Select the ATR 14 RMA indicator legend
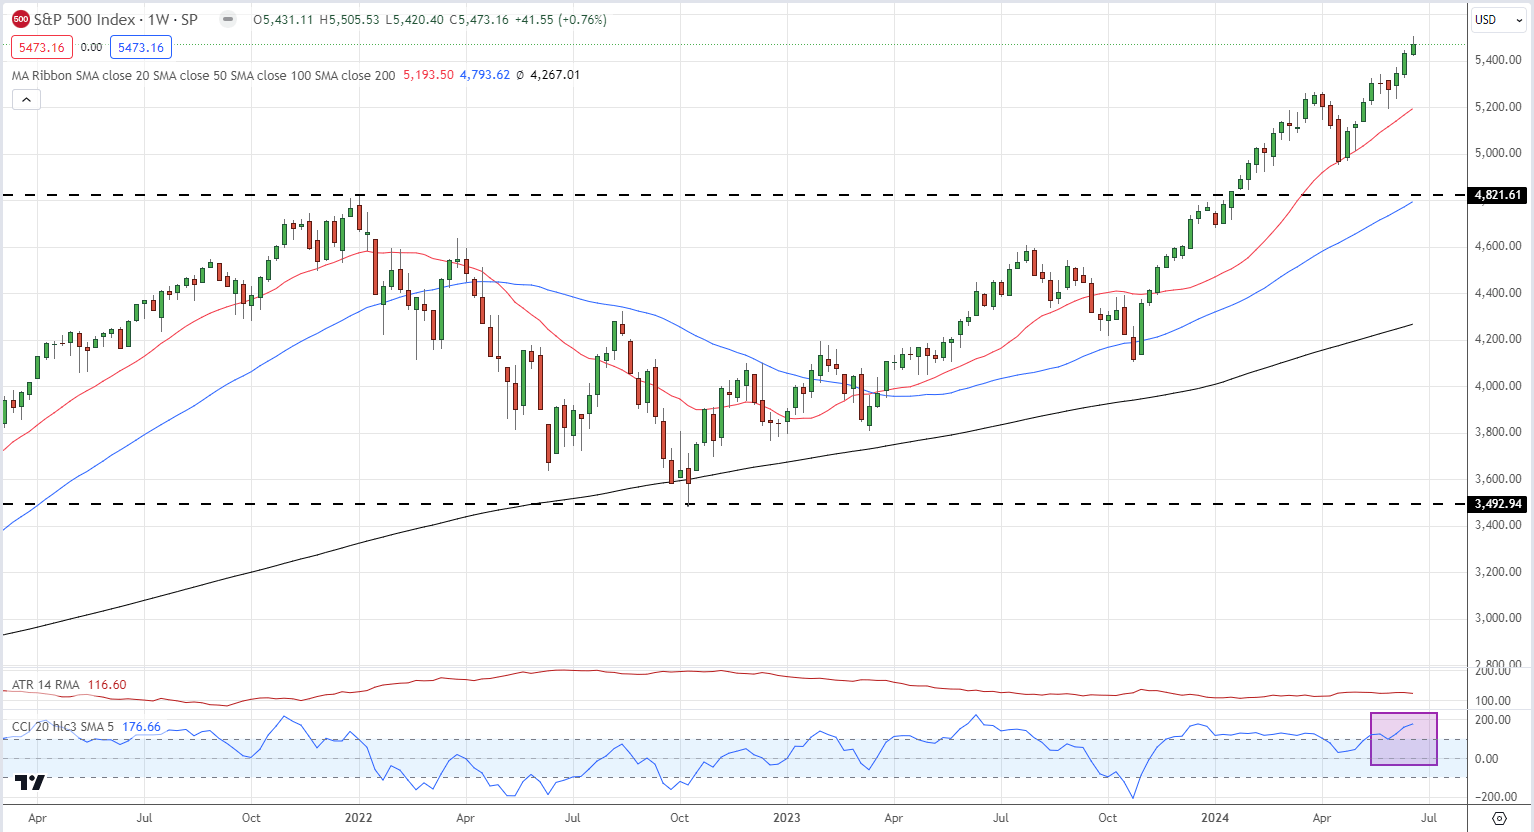This screenshot has height=832, width=1534. 46,685
